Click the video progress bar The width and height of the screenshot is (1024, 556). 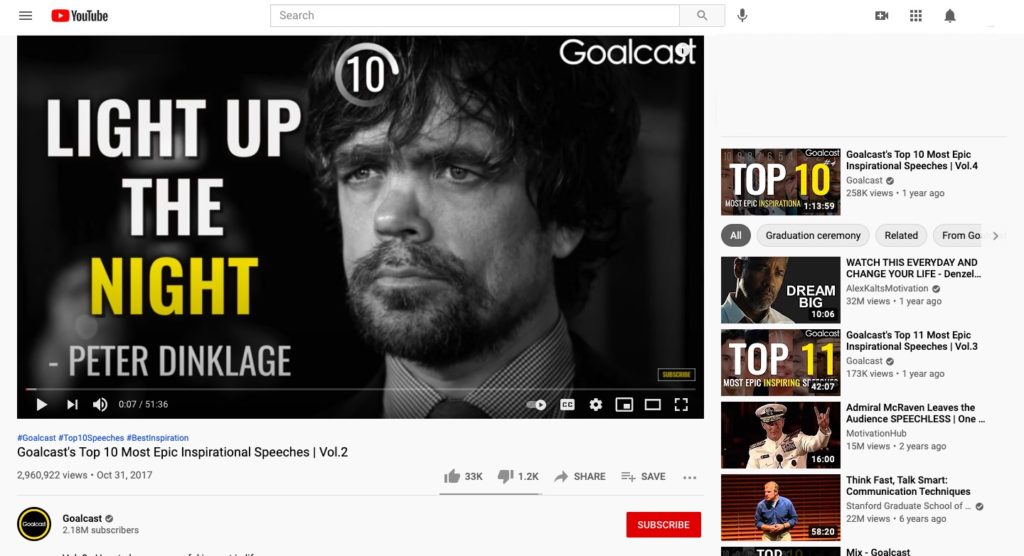(x=360, y=389)
